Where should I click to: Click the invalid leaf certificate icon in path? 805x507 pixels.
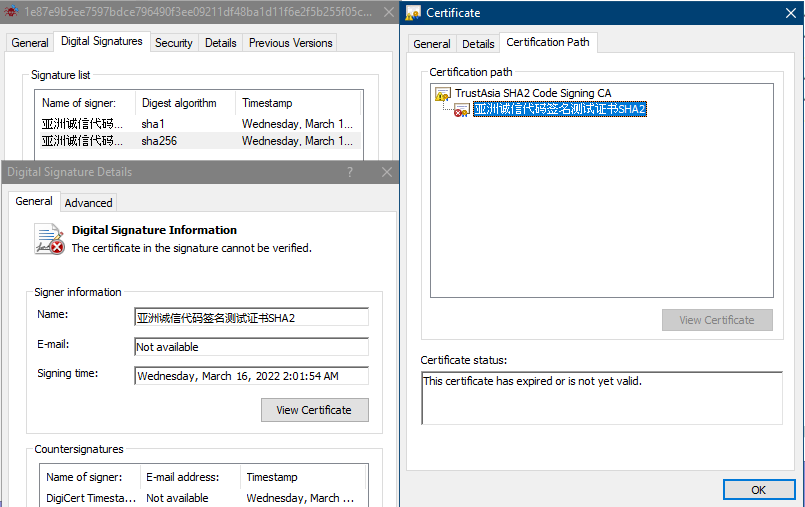point(462,110)
